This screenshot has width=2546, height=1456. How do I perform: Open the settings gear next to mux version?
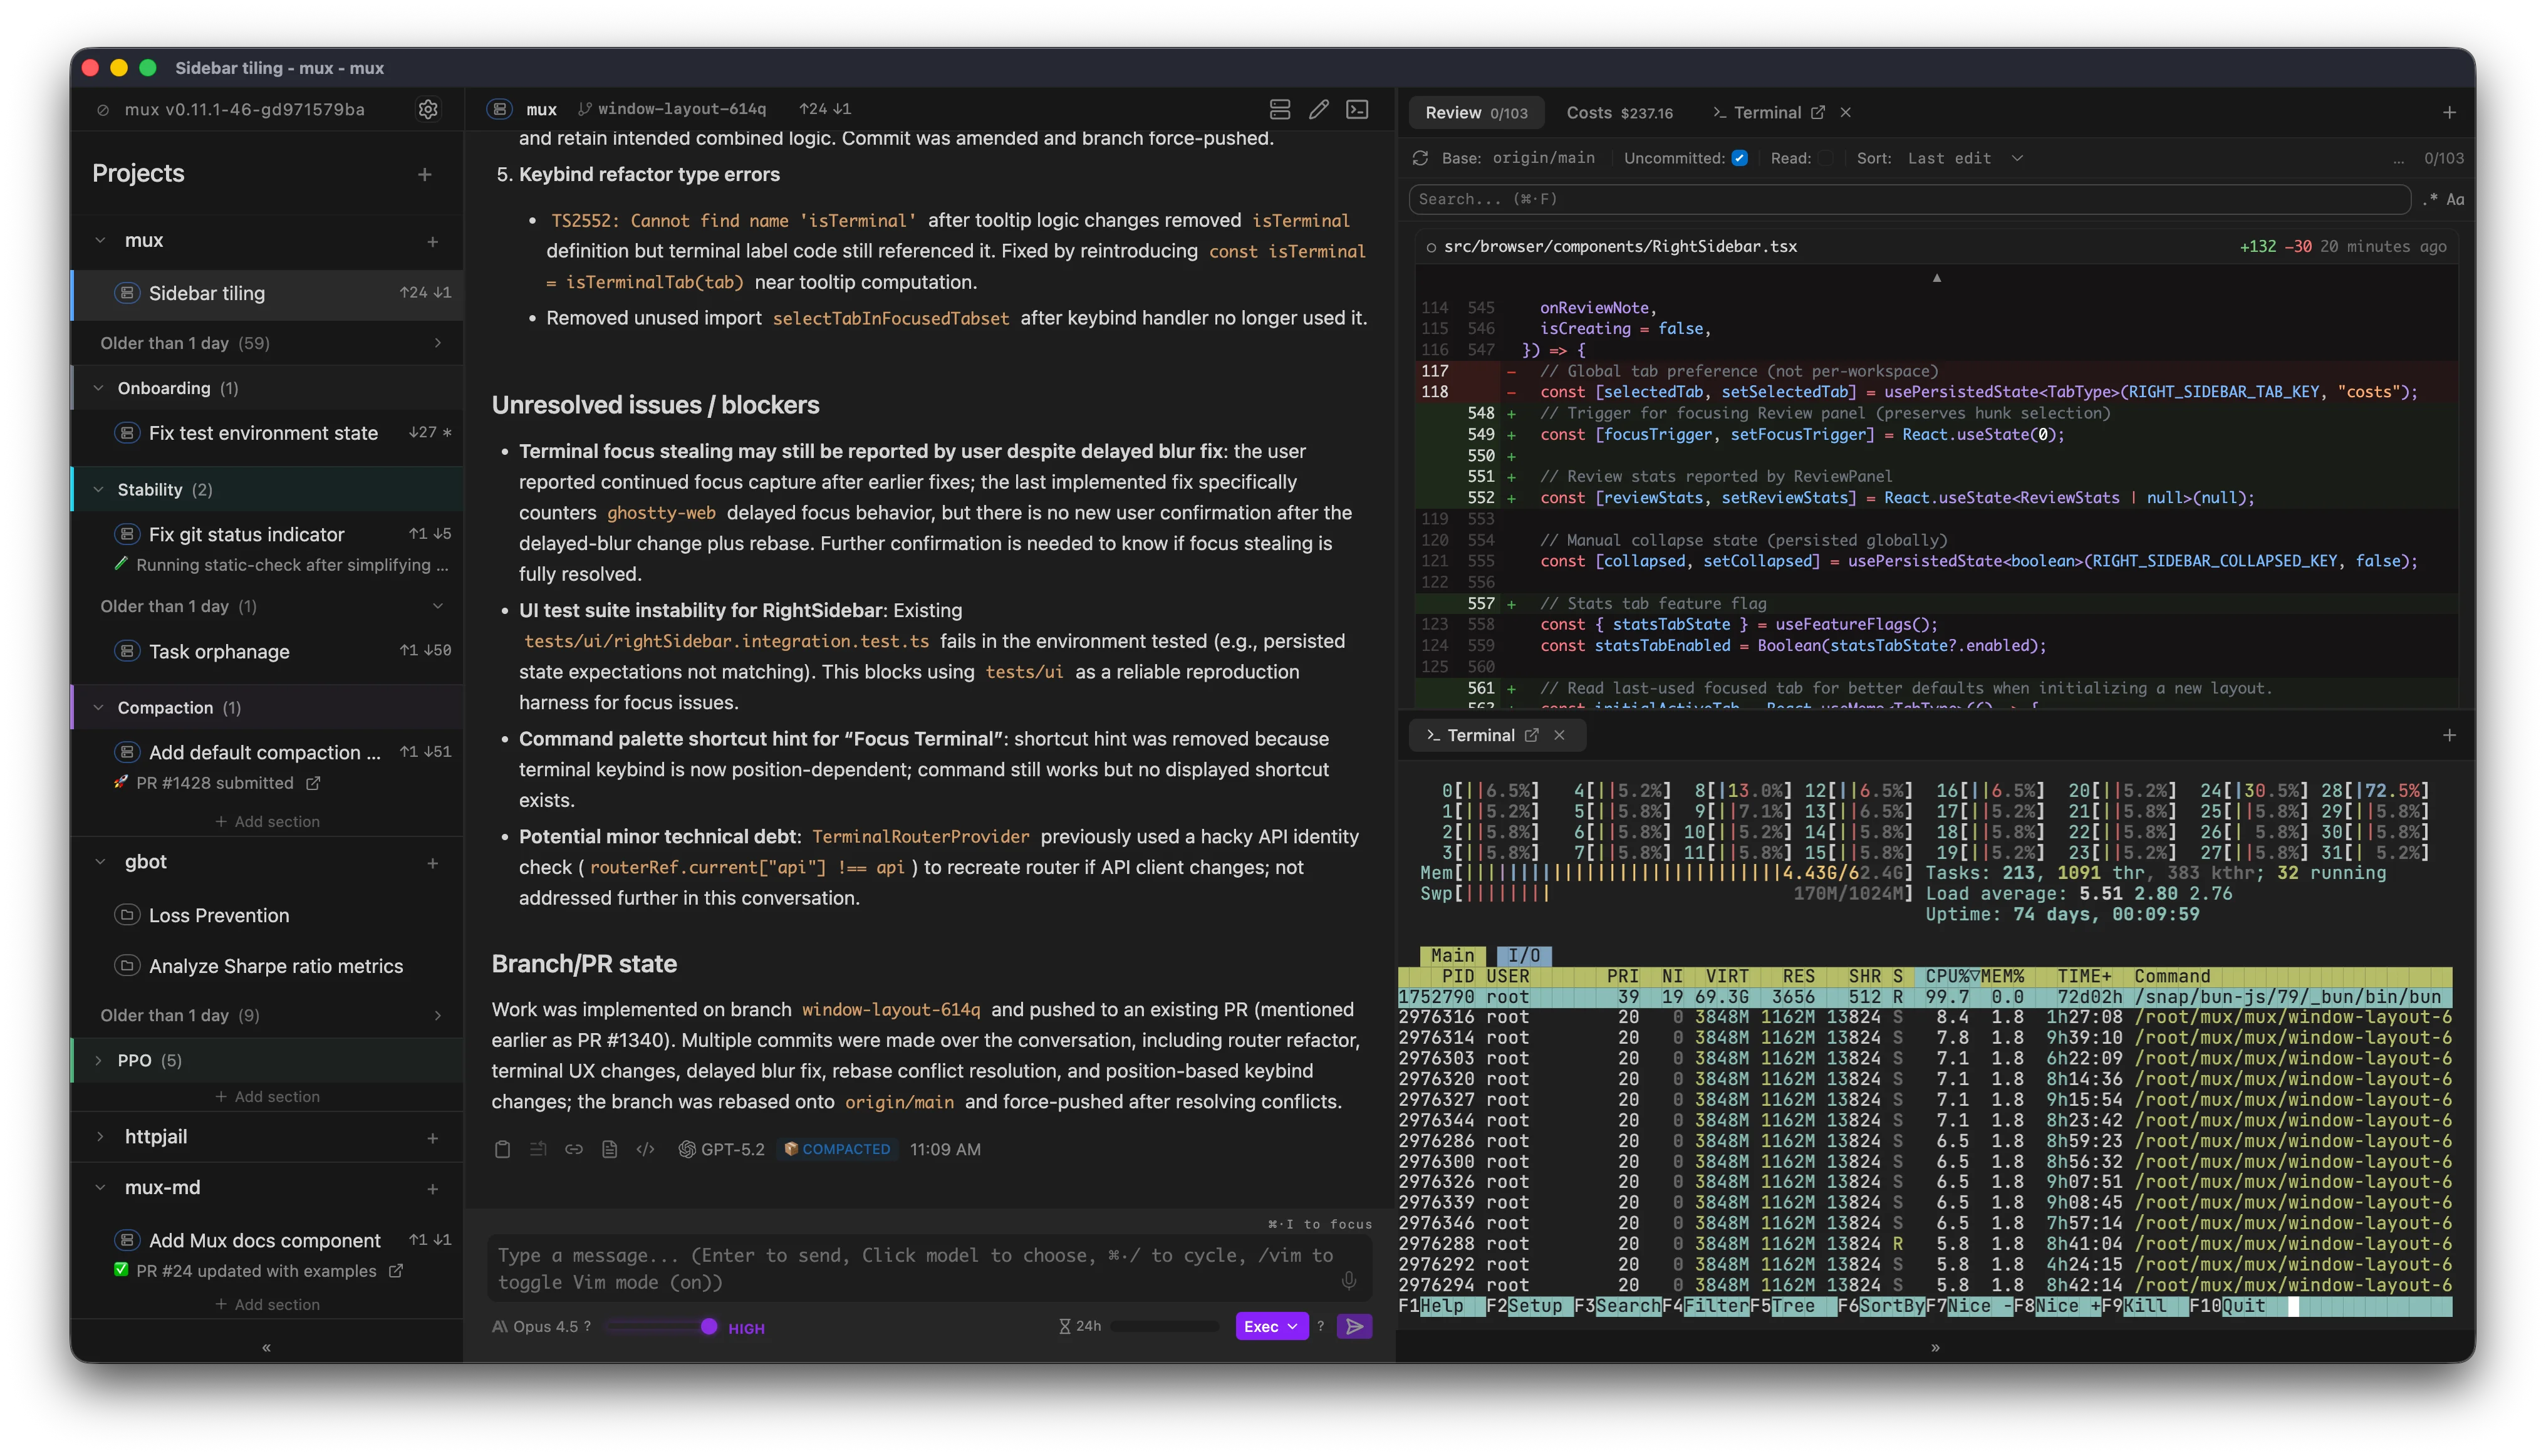coord(428,110)
